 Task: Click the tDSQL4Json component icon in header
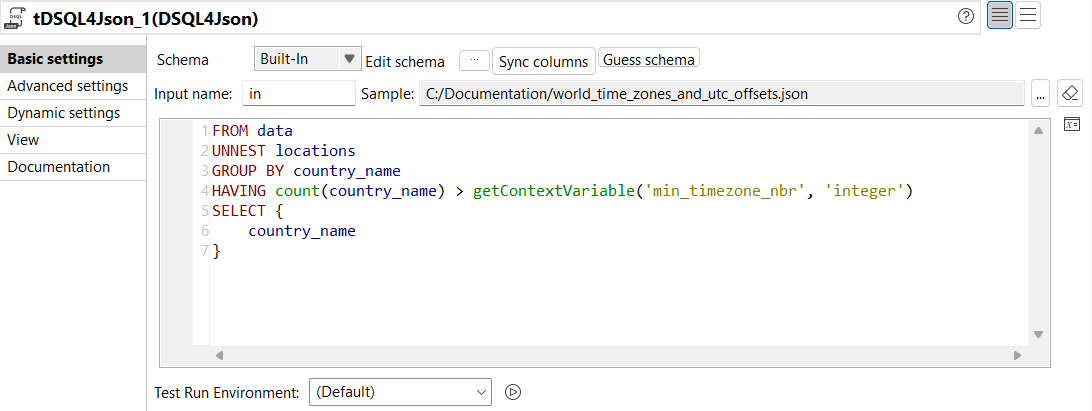tap(14, 17)
